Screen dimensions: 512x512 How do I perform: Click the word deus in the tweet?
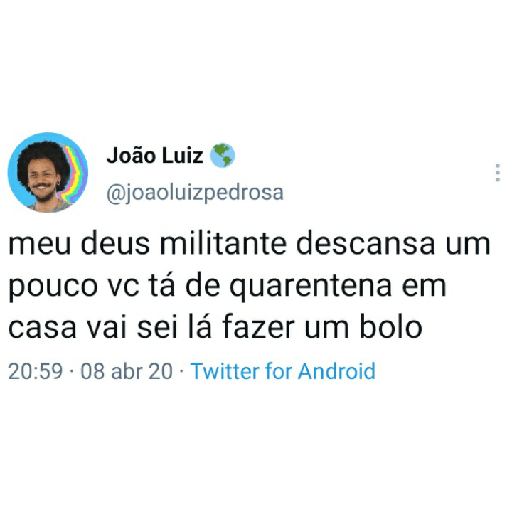(115, 243)
